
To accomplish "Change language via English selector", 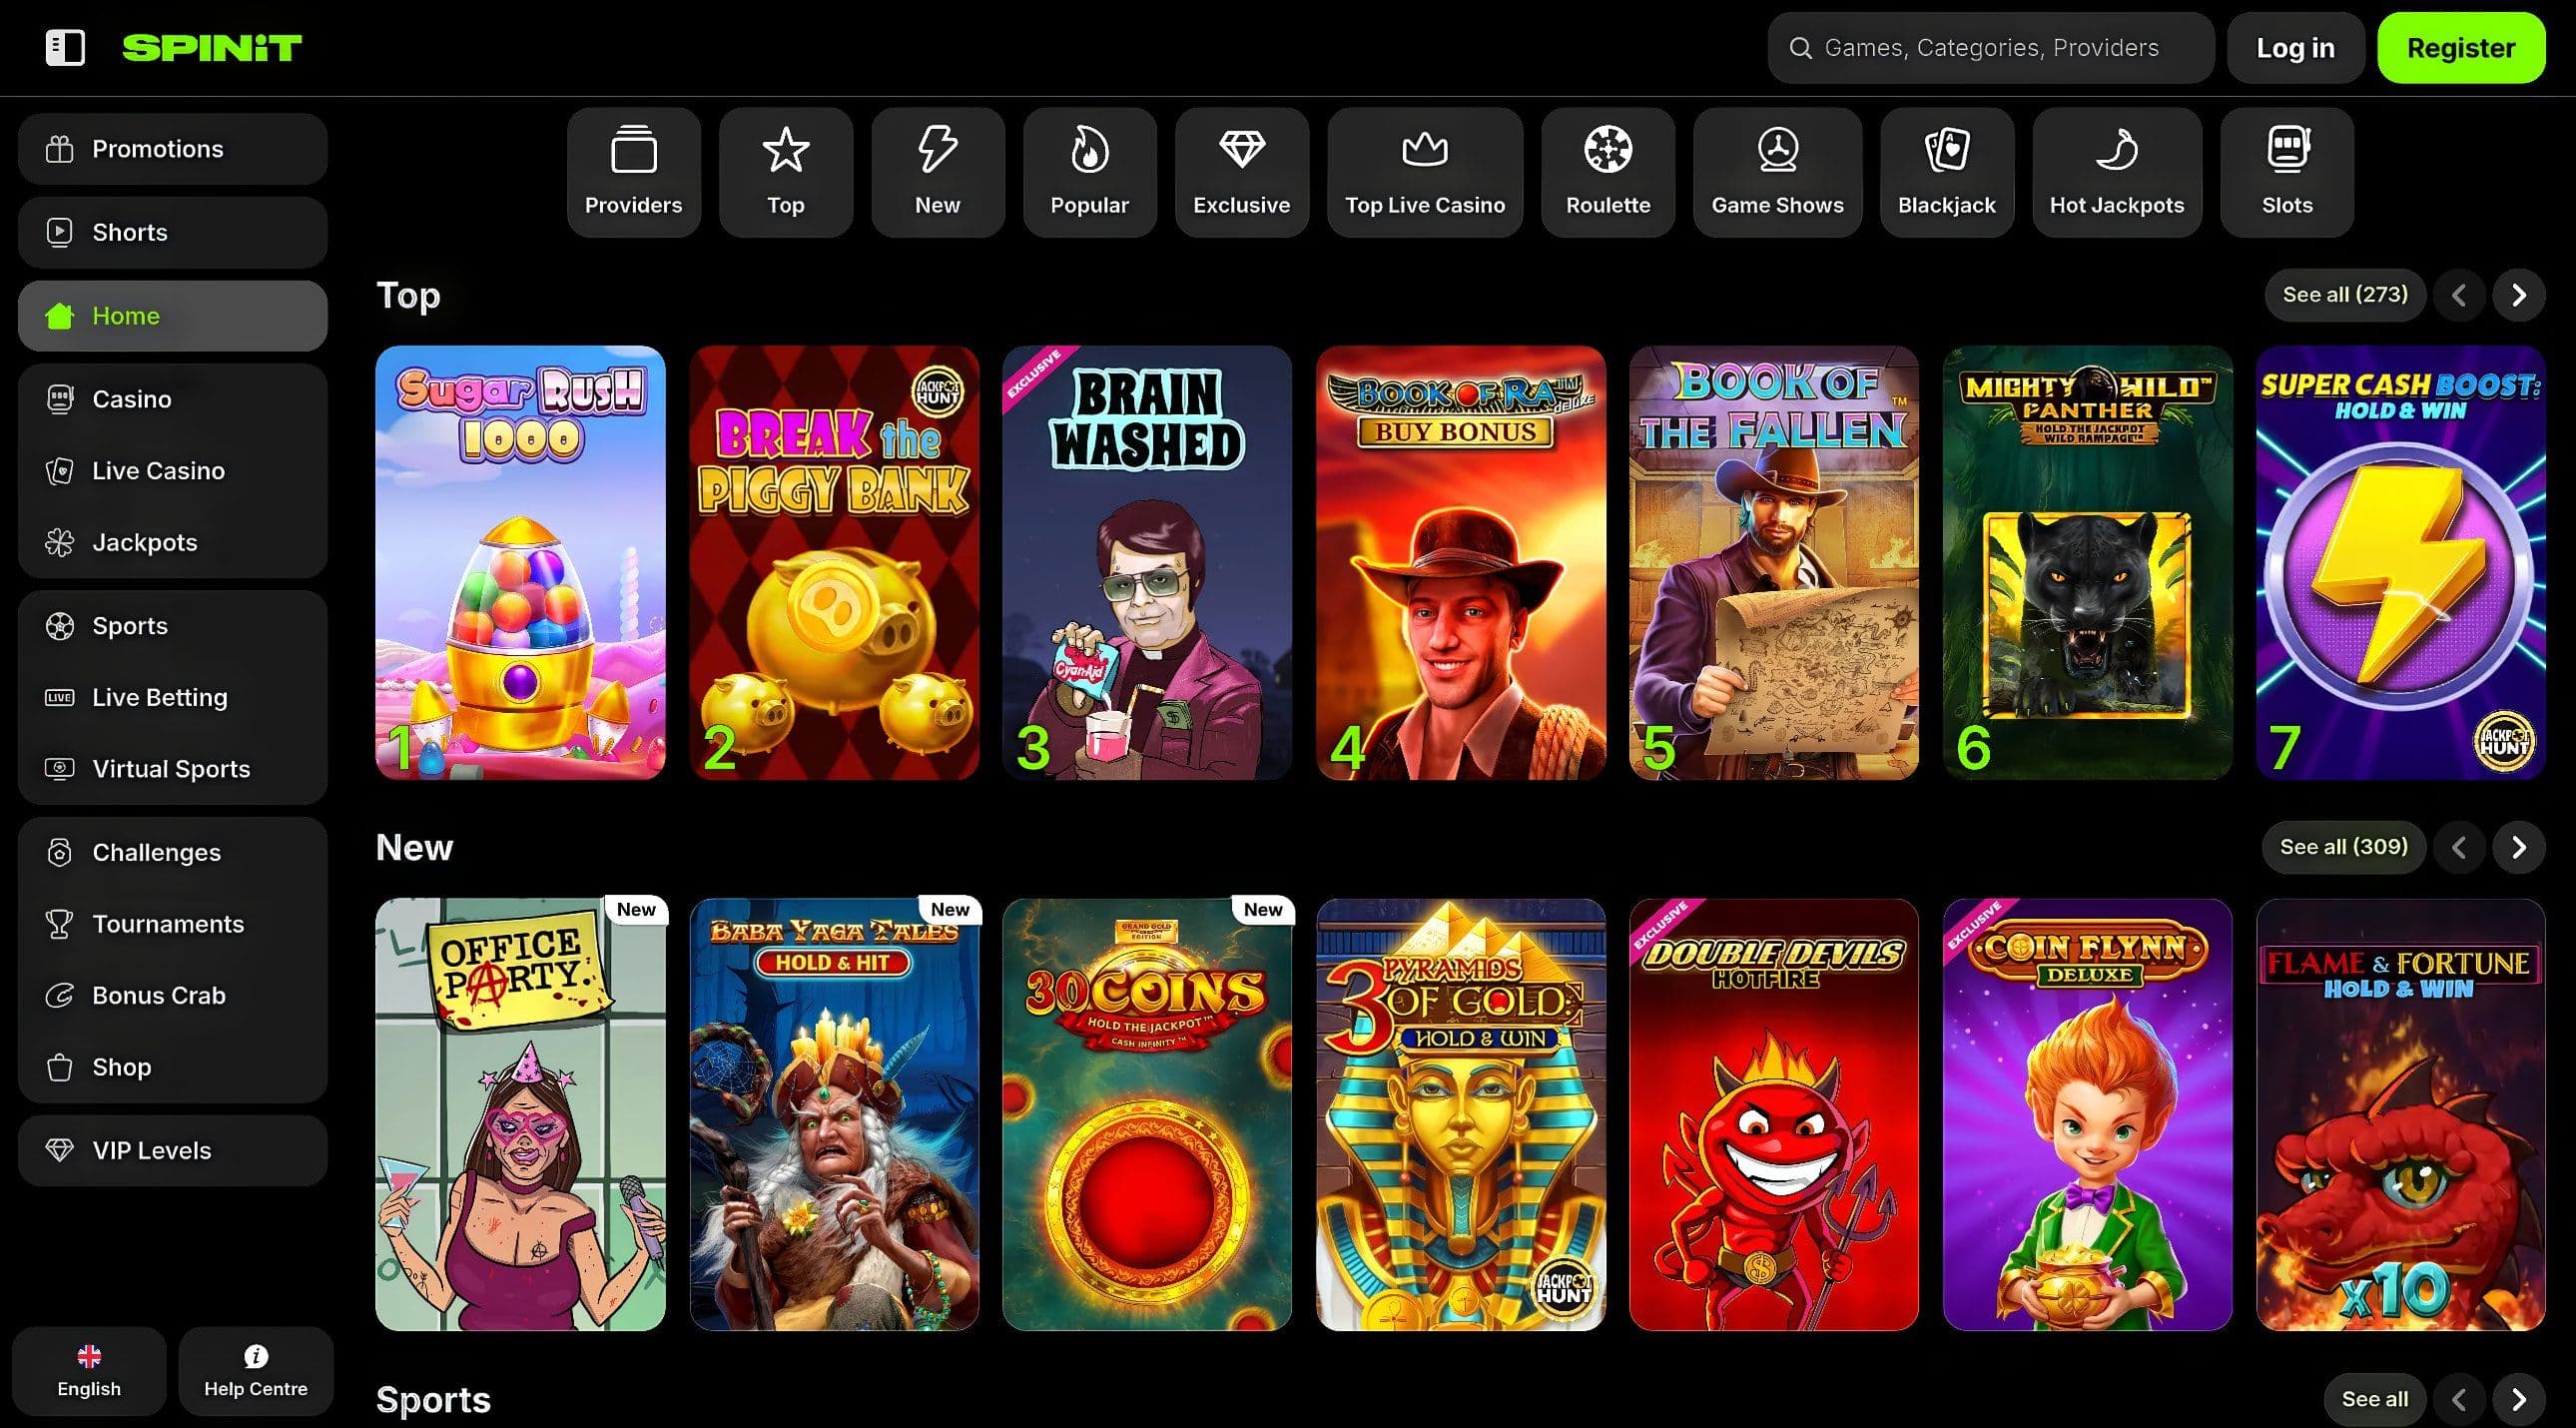I will [89, 1371].
